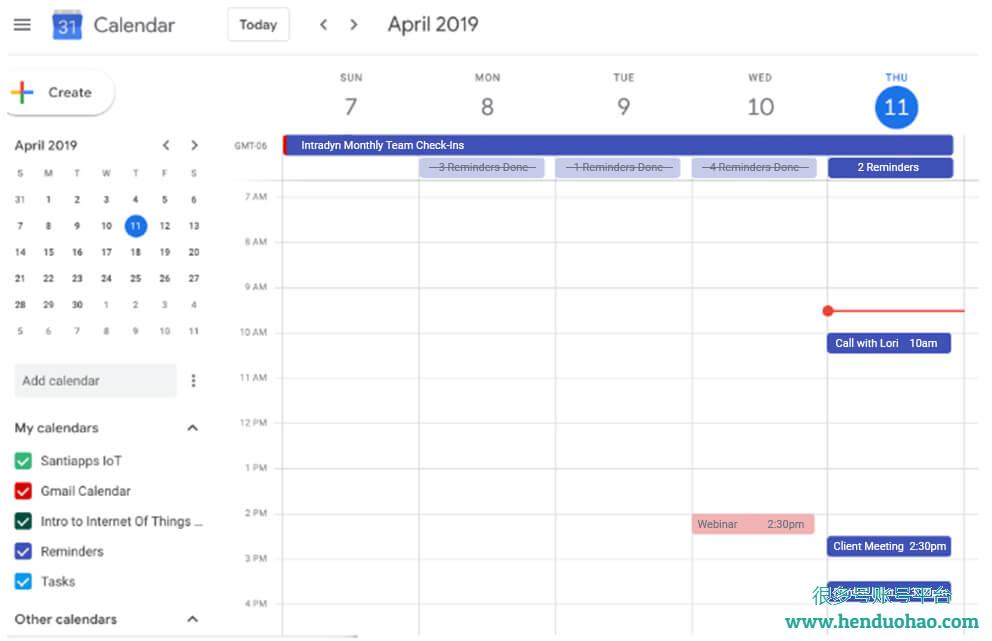Uncheck the Reminders calendar
The image size is (992, 641).
click(23, 551)
